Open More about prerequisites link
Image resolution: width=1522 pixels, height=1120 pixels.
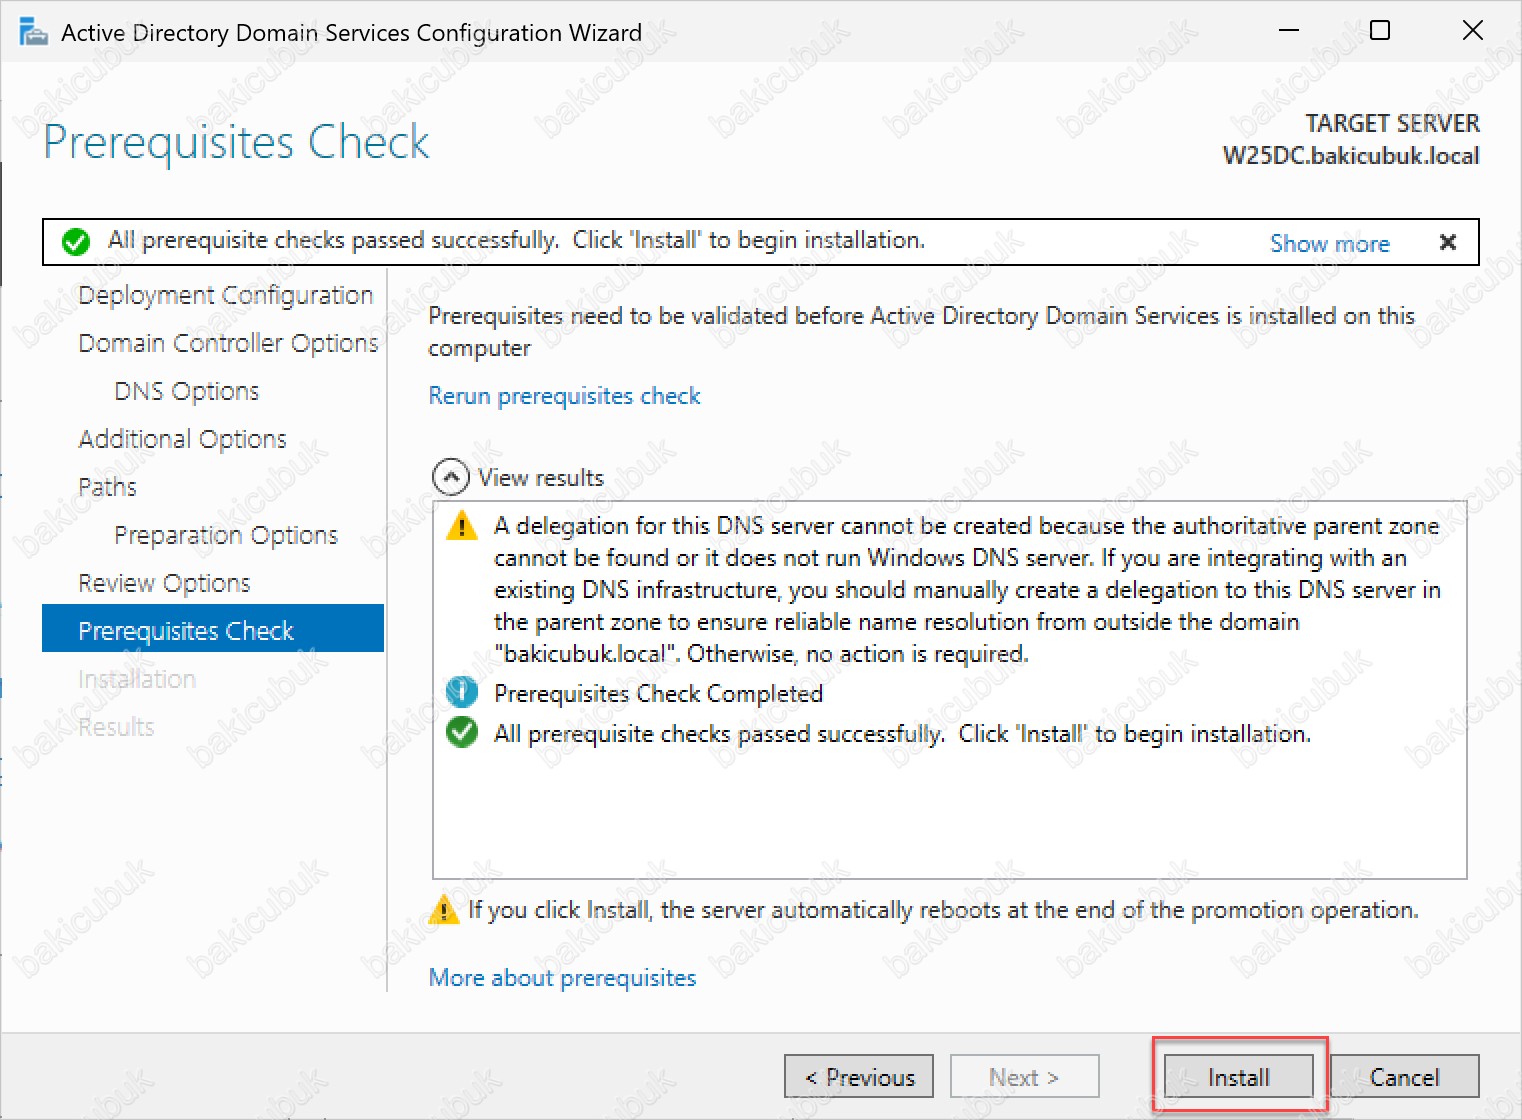(x=562, y=978)
